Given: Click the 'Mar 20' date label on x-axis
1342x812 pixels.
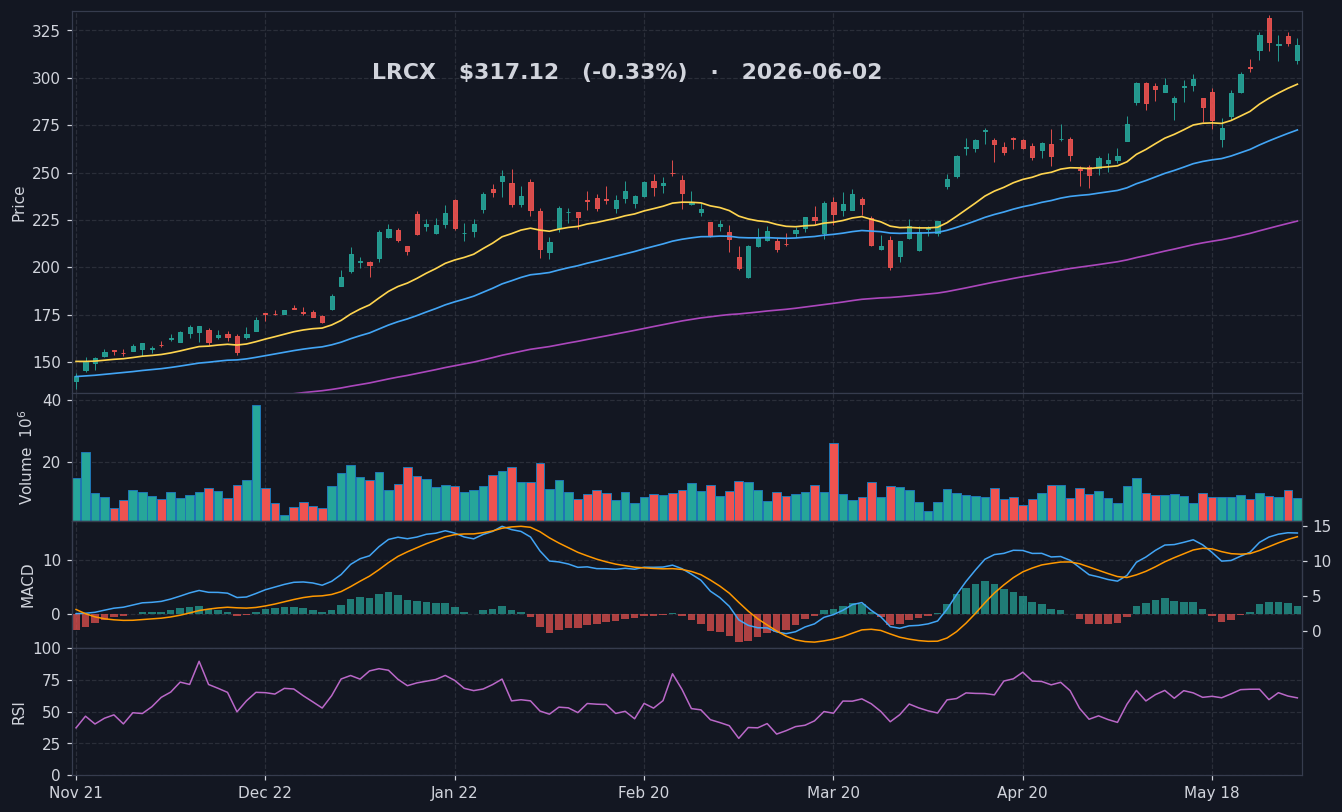Looking at the screenshot, I should [833, 793].
